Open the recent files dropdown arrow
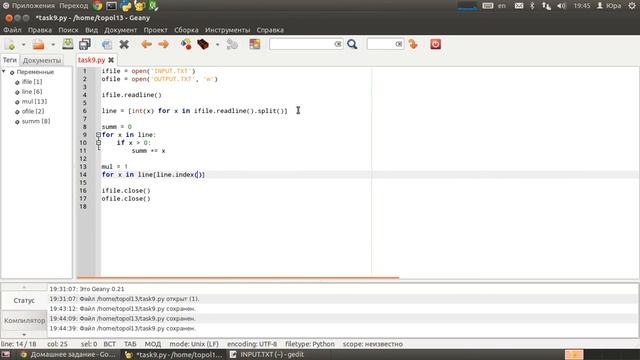The height and width of the screenshot is (360, 640). point(53,44)
